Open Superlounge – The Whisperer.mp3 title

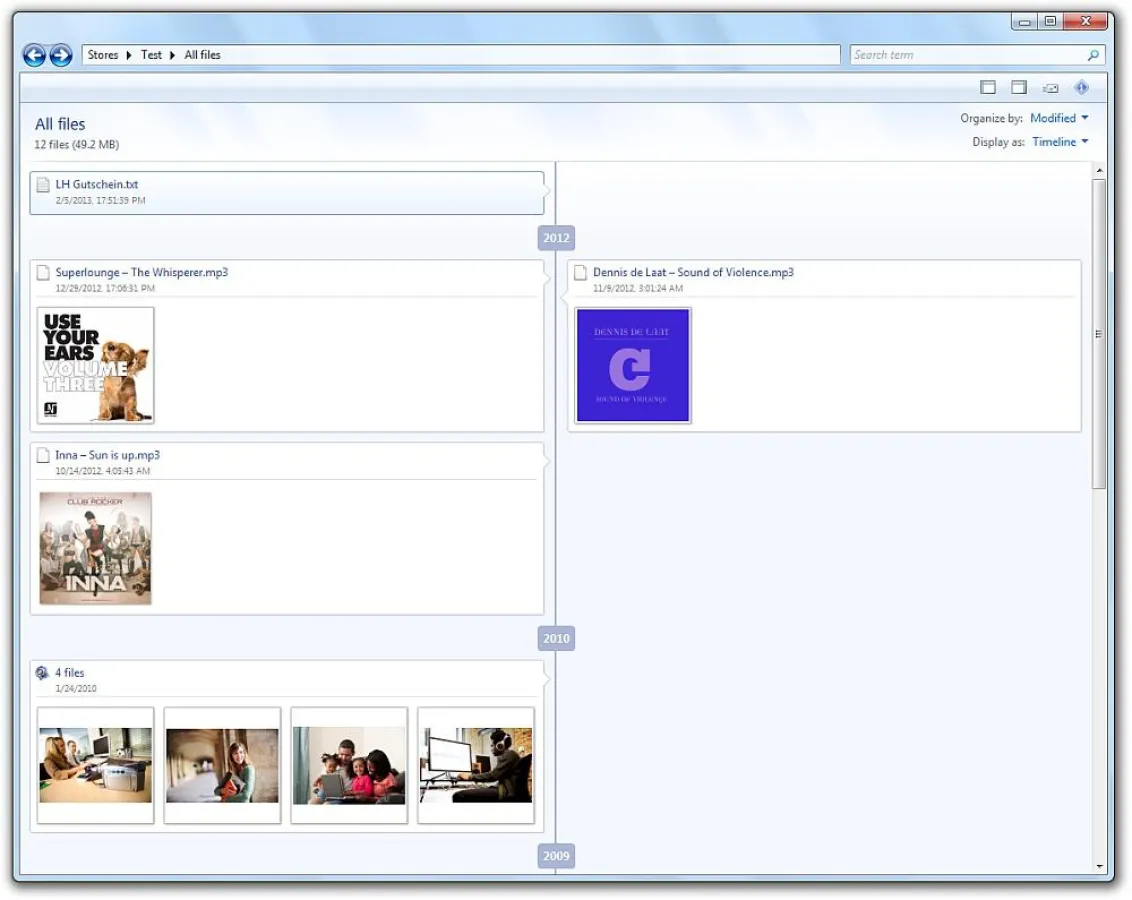[x=141, y=272]
